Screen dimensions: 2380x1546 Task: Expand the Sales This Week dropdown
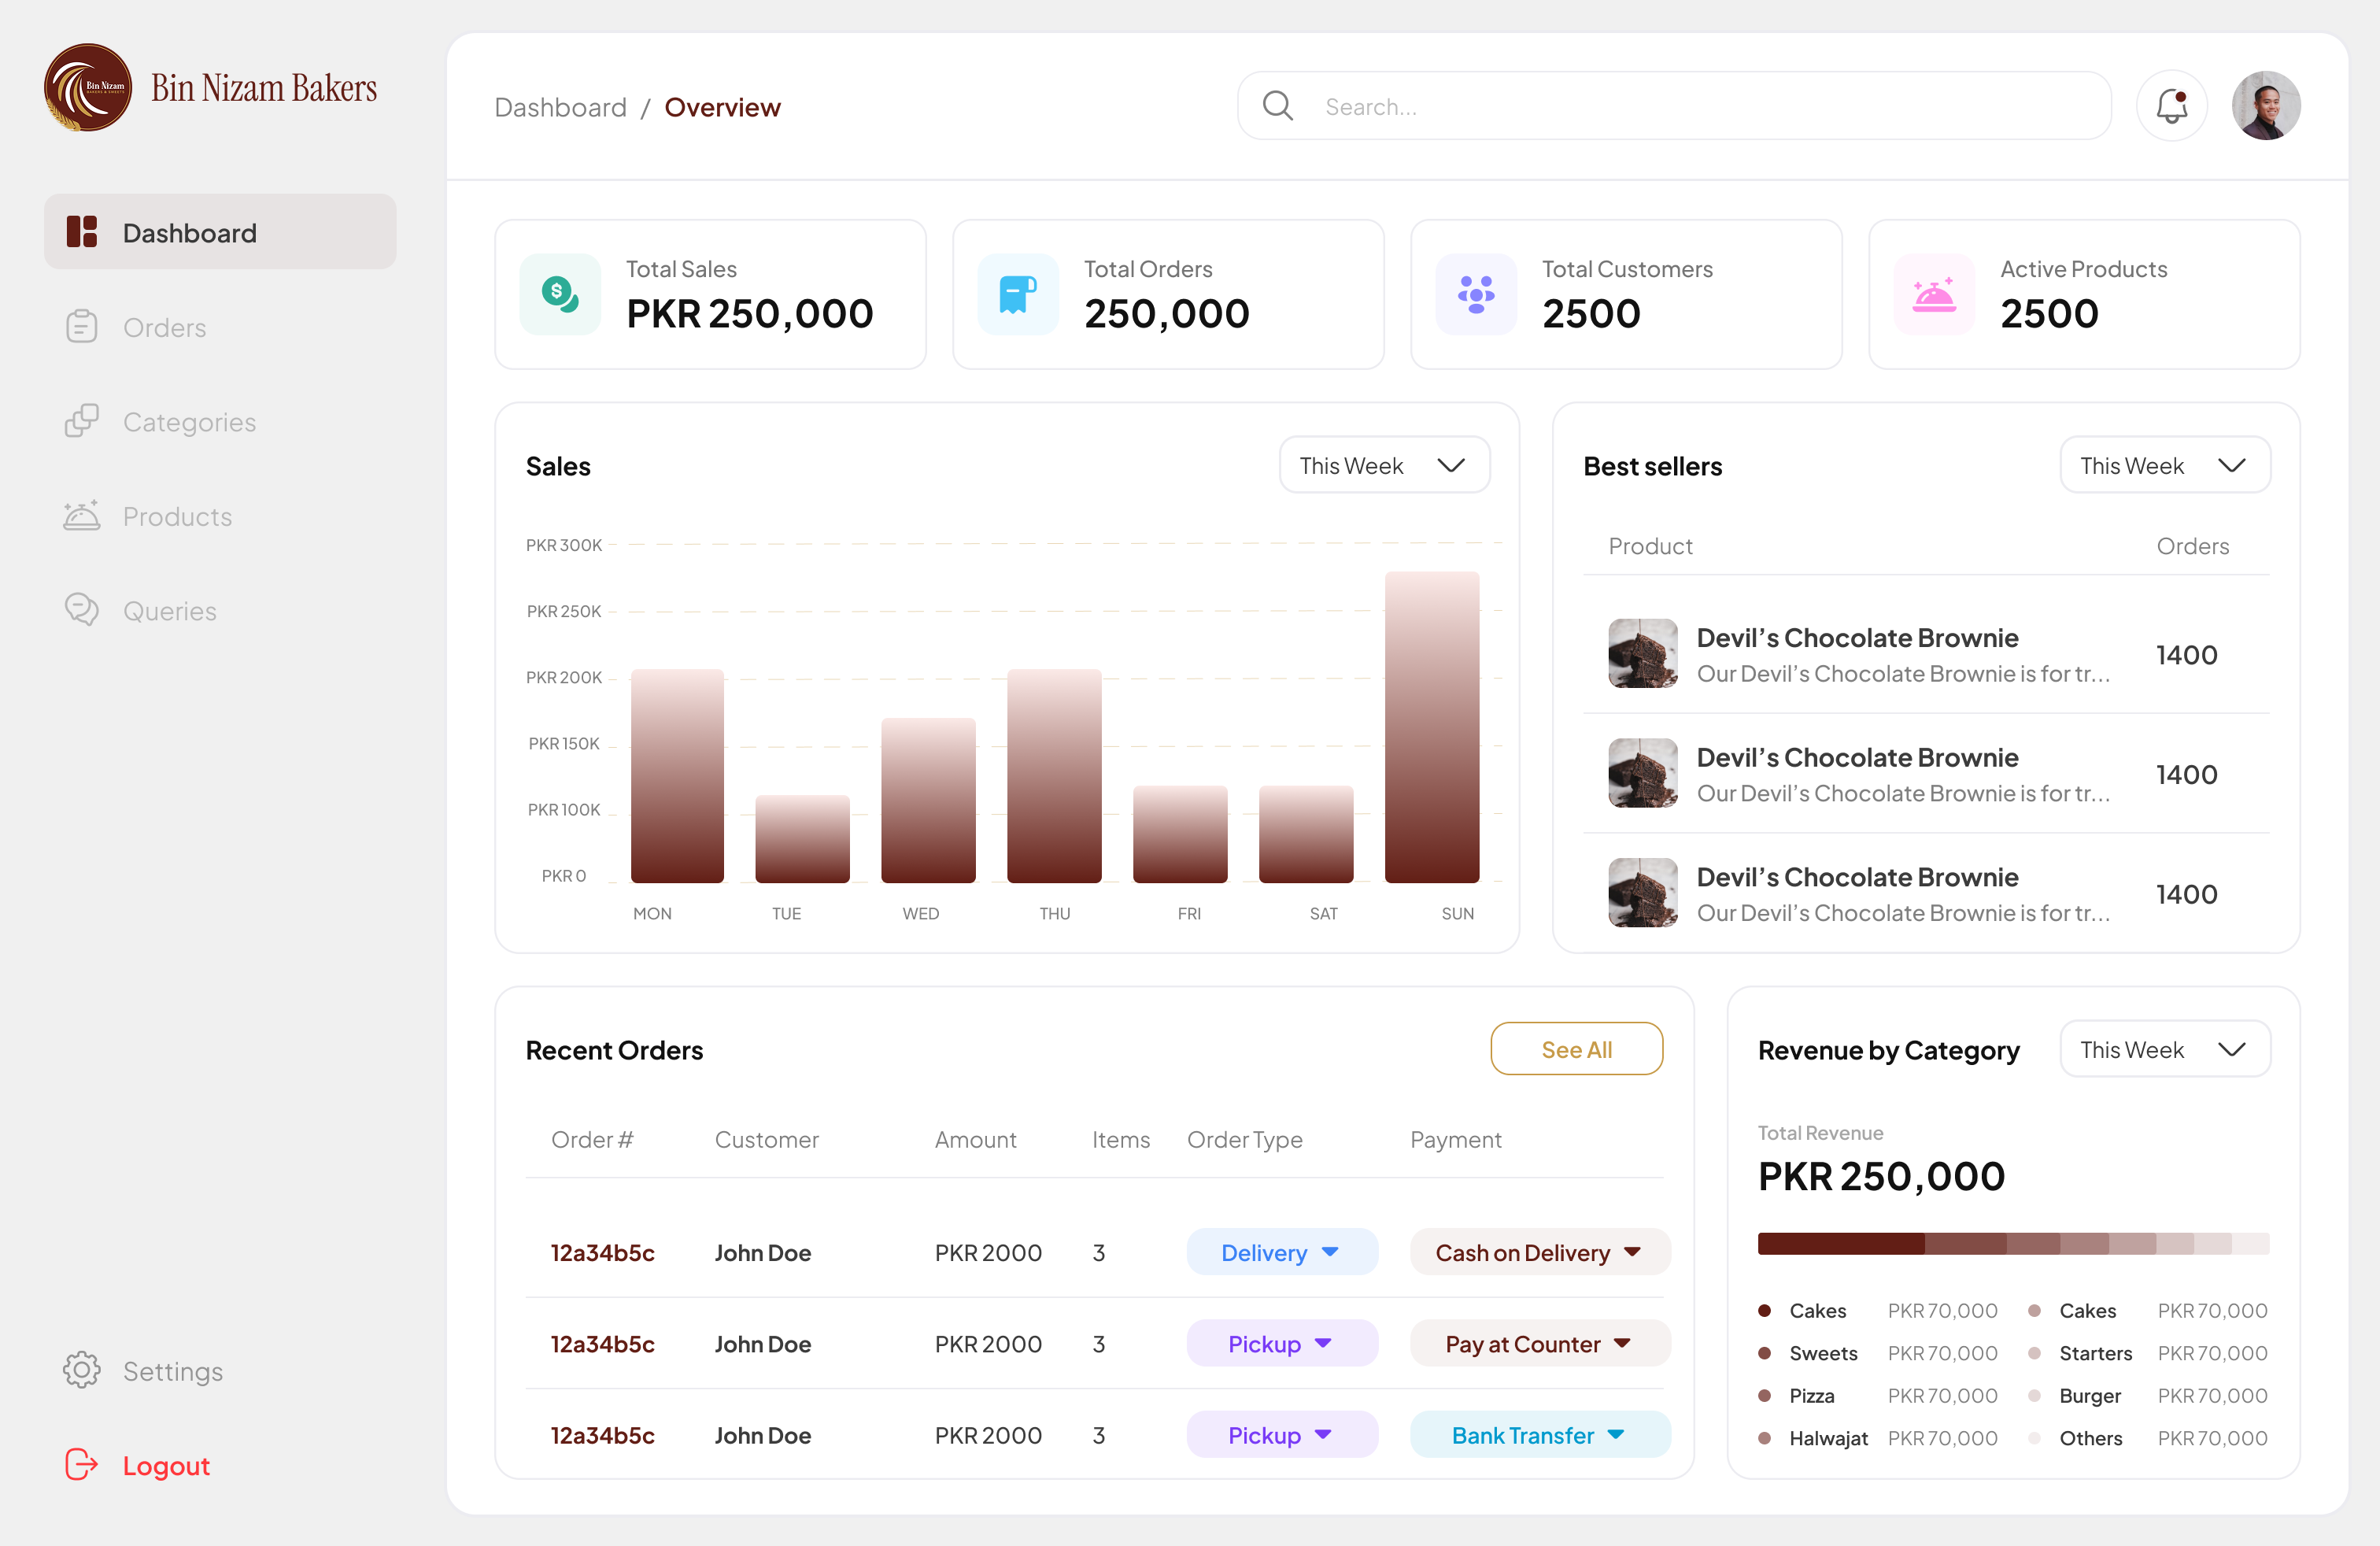click(x=1384, y=465)
